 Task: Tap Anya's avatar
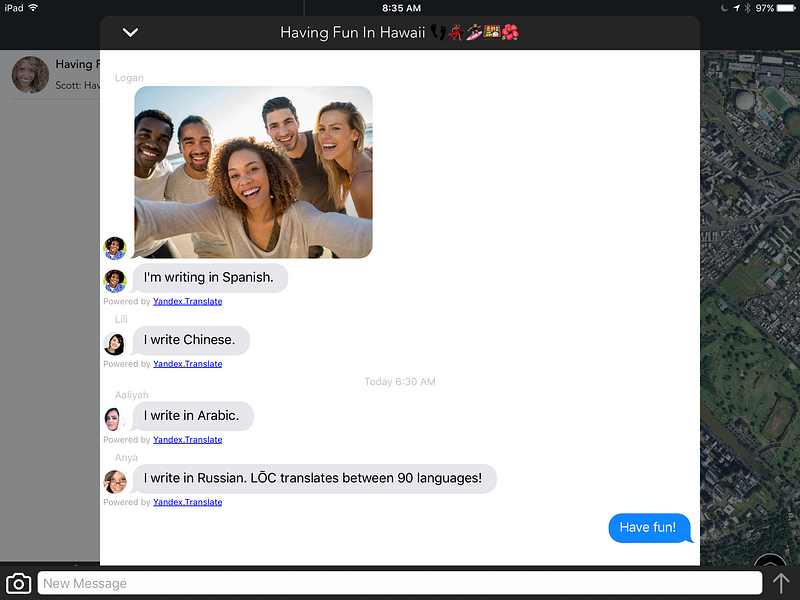115,482
